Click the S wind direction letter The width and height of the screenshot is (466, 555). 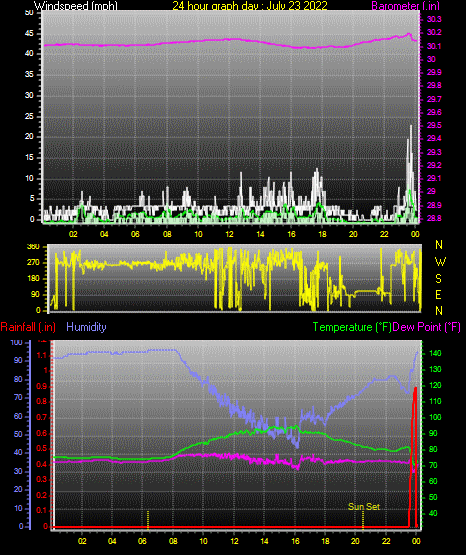[x=438, y=279]
